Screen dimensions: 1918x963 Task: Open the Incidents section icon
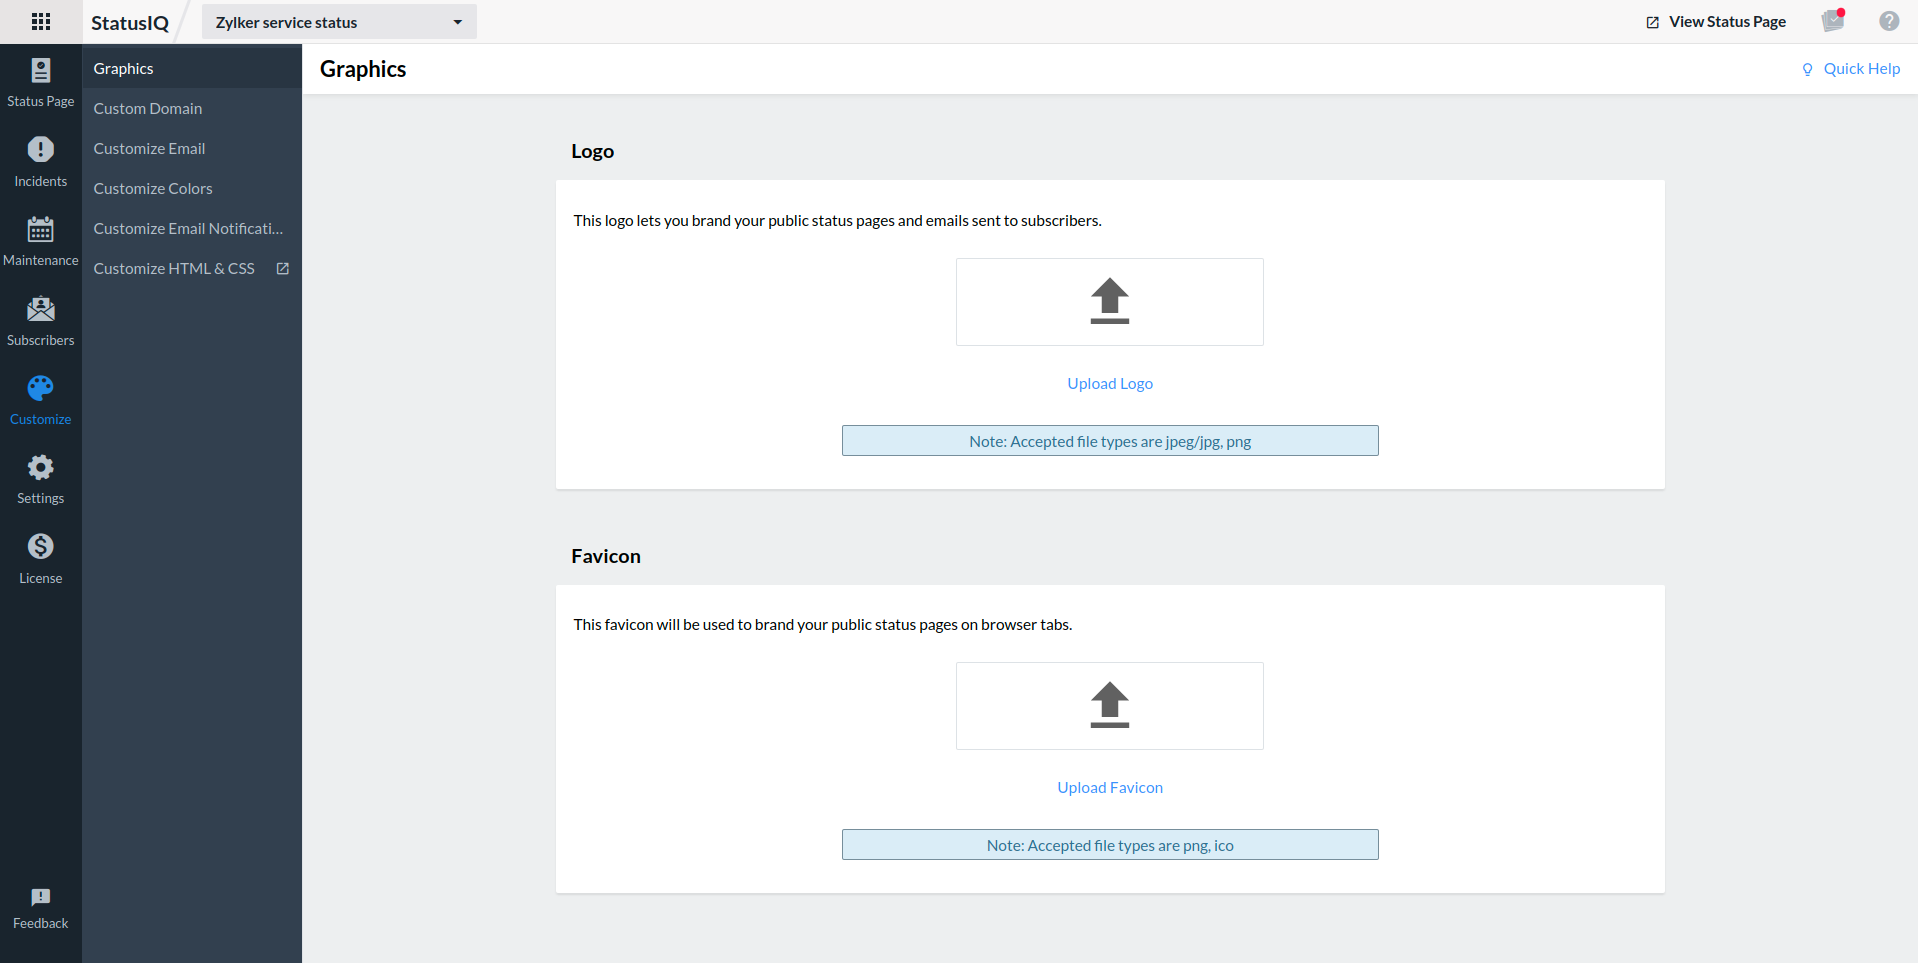click(41, 150)
